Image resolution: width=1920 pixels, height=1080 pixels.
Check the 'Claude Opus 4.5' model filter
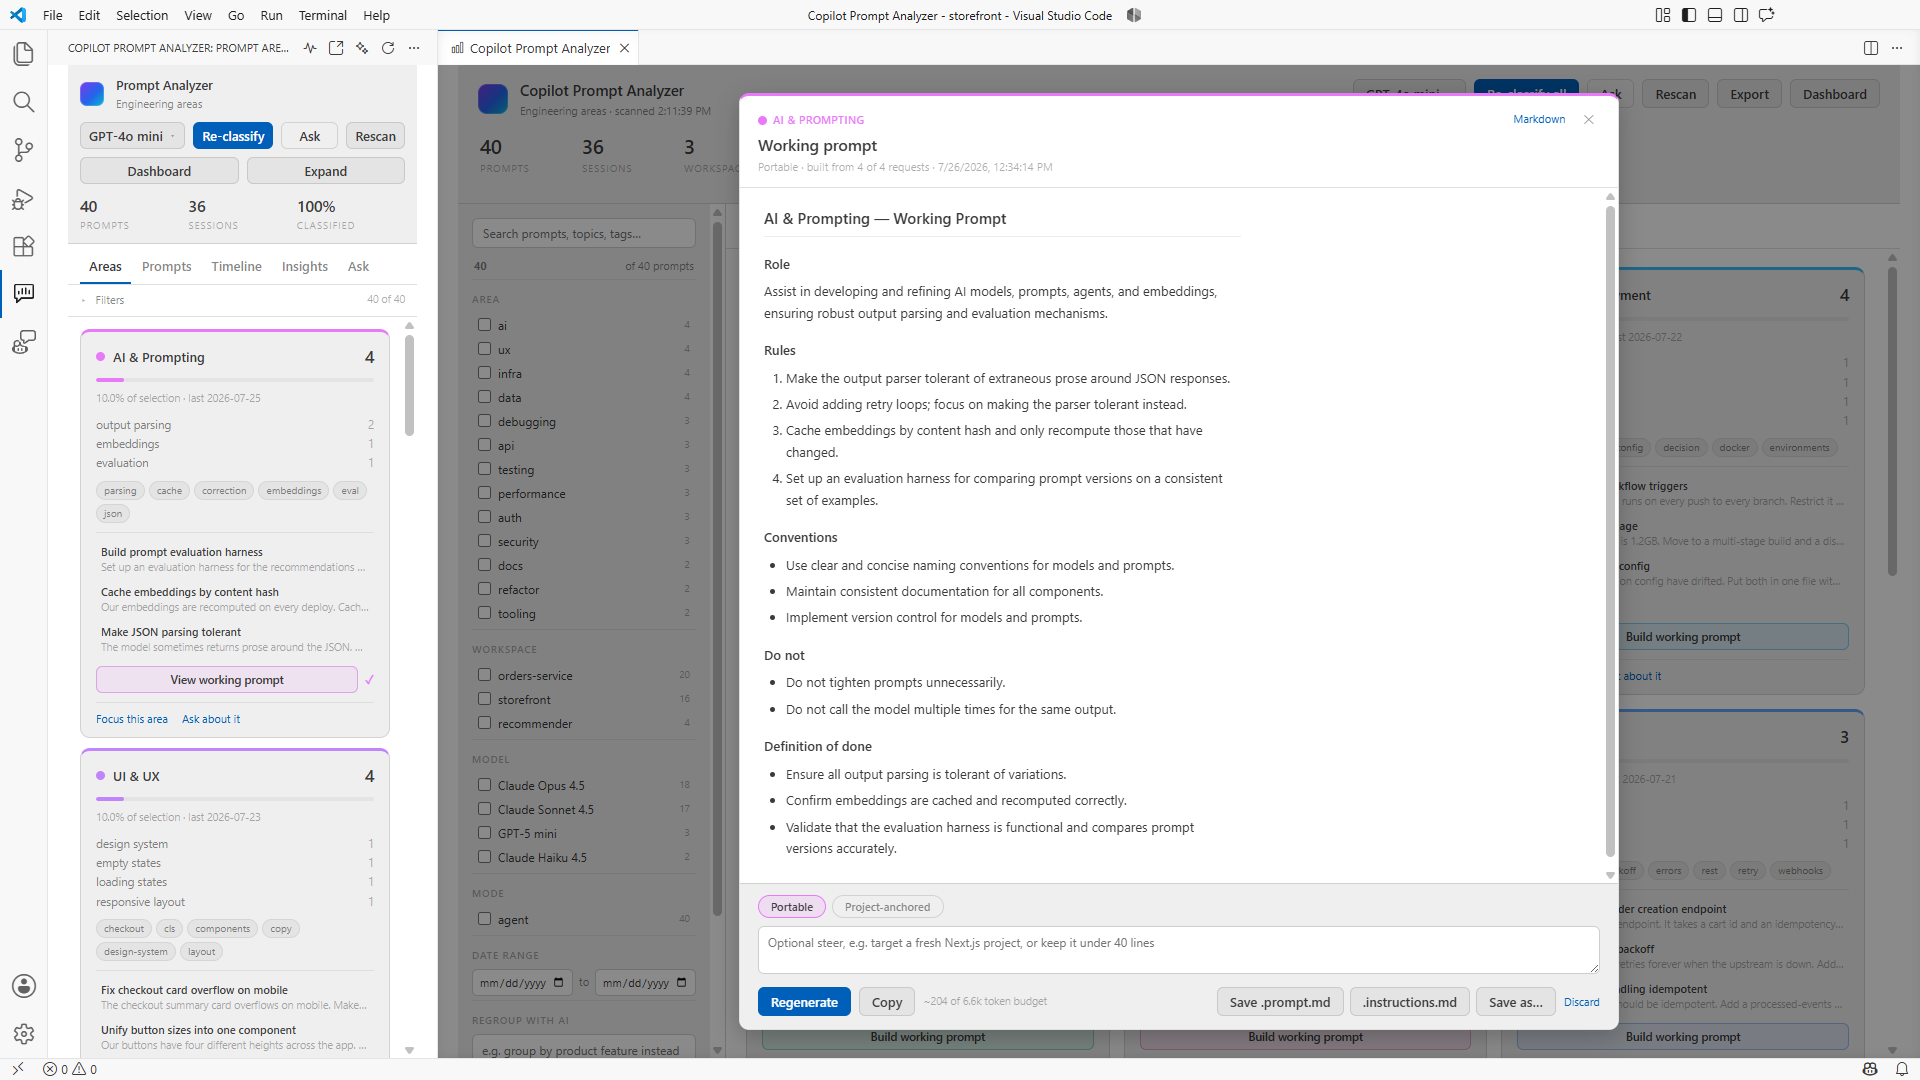point(484,785)
